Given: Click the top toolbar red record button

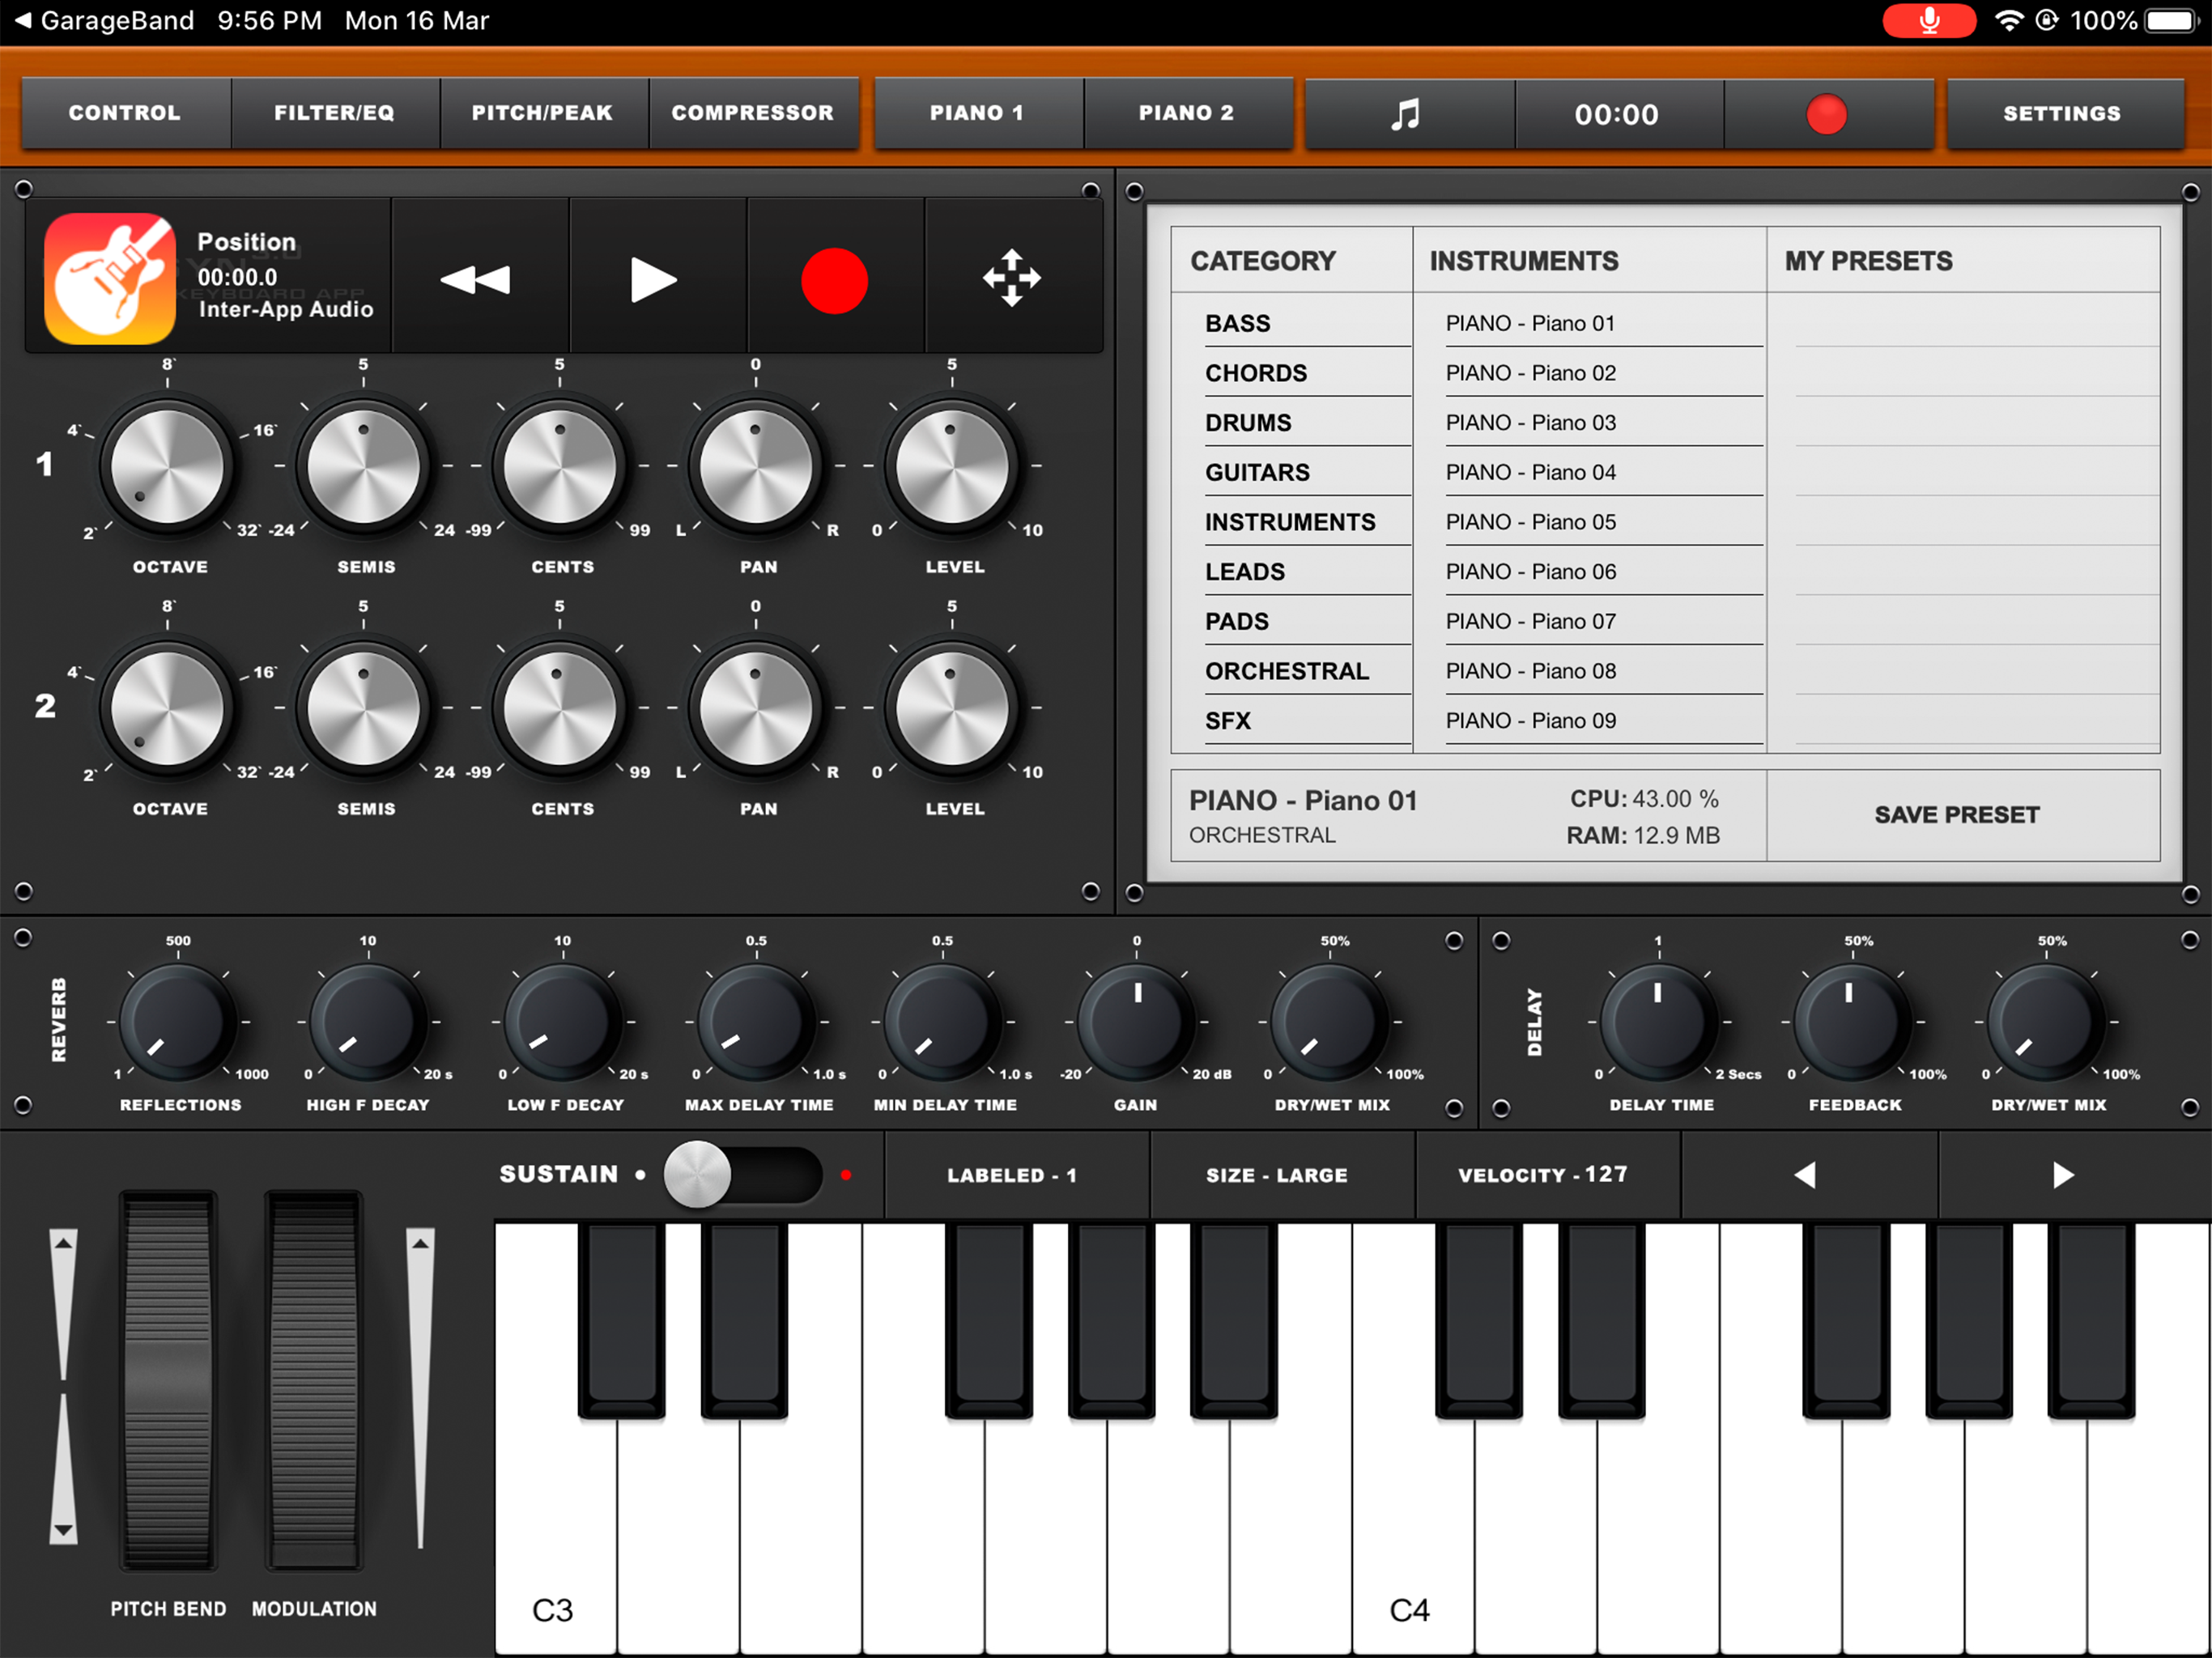Looking at the screenshot, I should coord(1826,114).
